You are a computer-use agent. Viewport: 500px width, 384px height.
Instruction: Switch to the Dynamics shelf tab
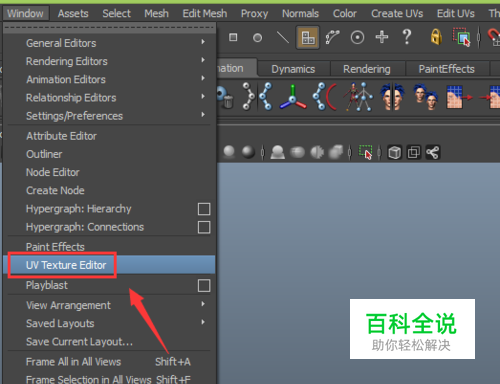pyautogui.click(x=293, y=69)
